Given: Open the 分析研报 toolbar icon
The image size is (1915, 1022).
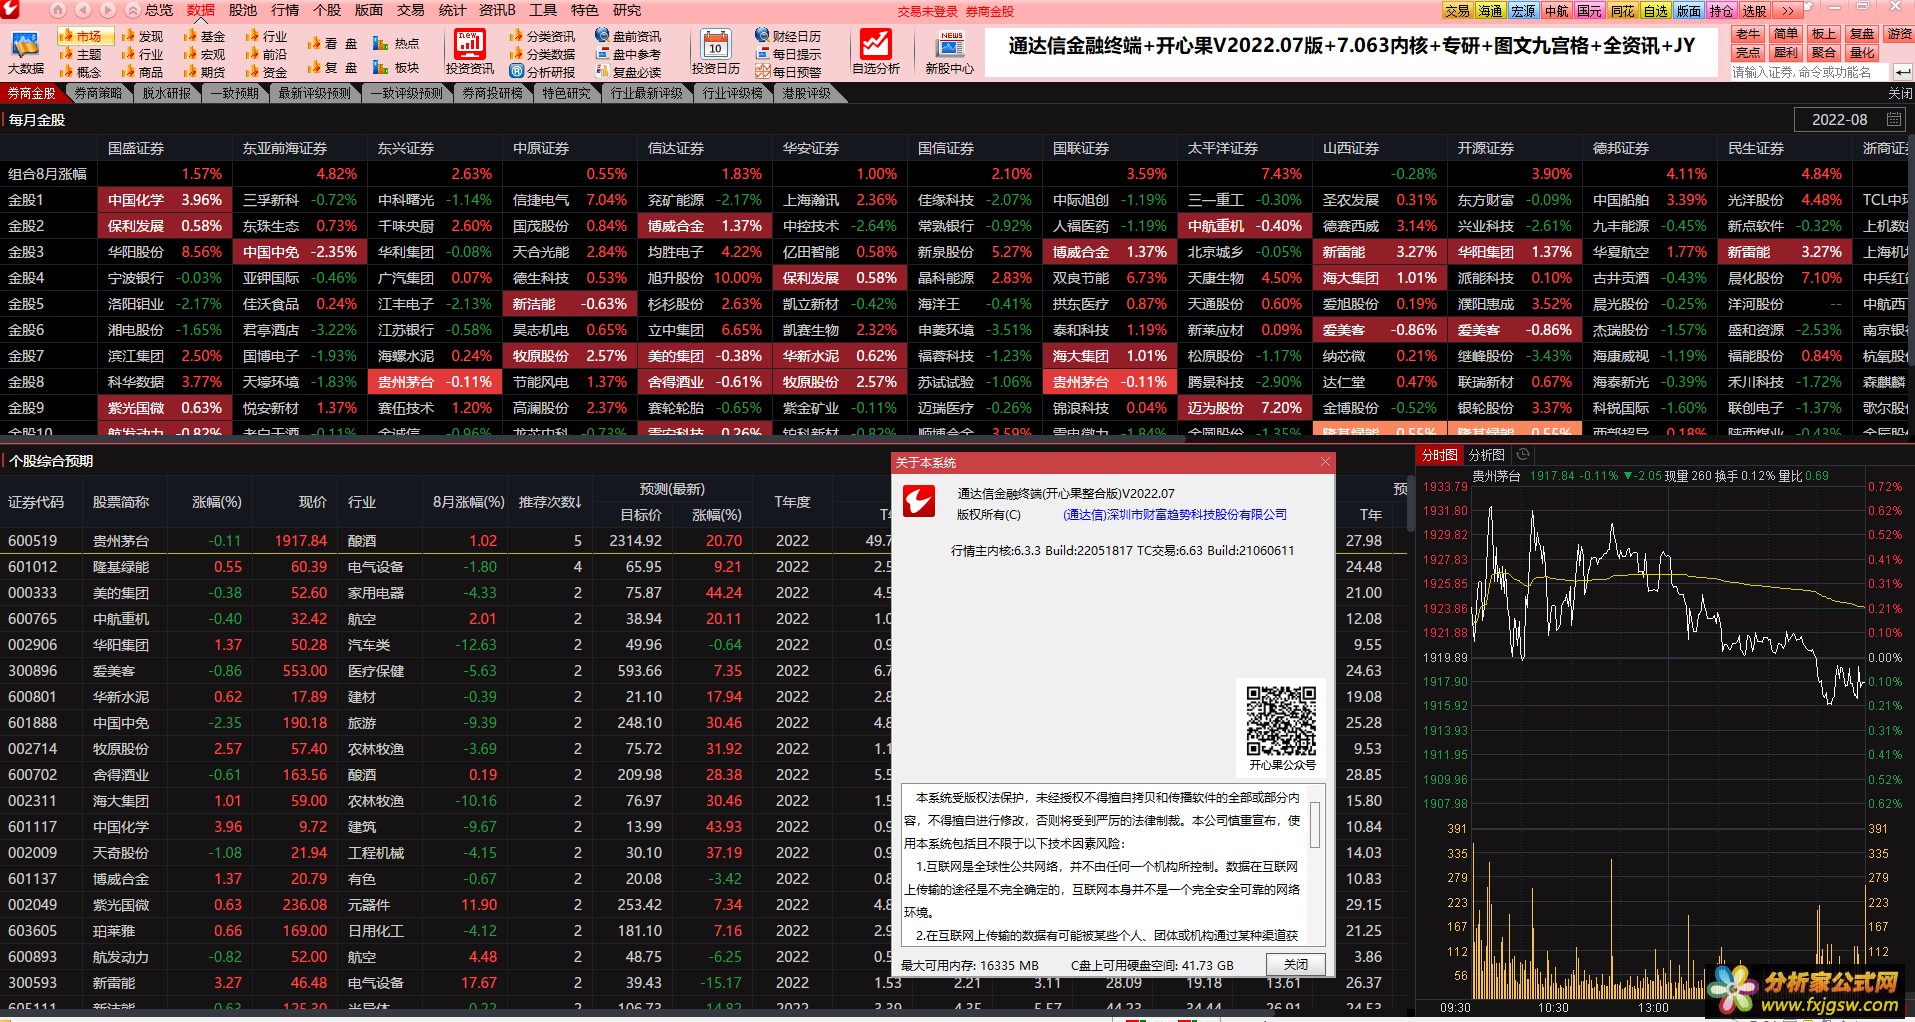Looking at the screenshot, I should click(542, 72).
